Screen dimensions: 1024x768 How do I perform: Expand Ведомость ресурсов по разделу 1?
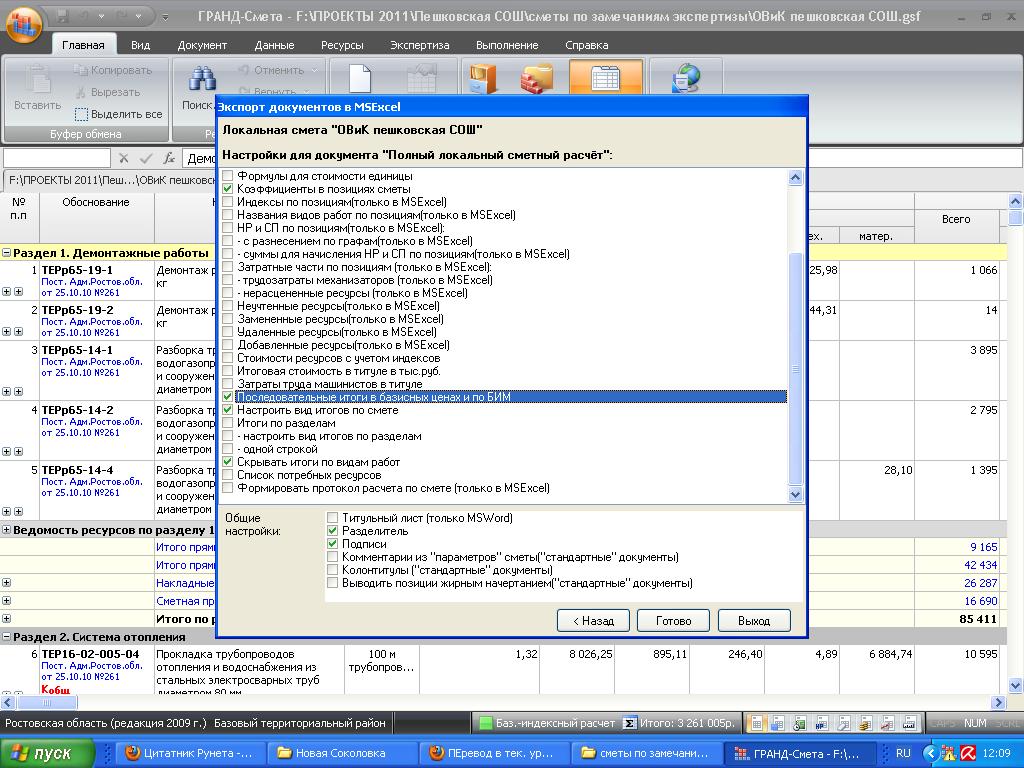(x=7, y=529)
